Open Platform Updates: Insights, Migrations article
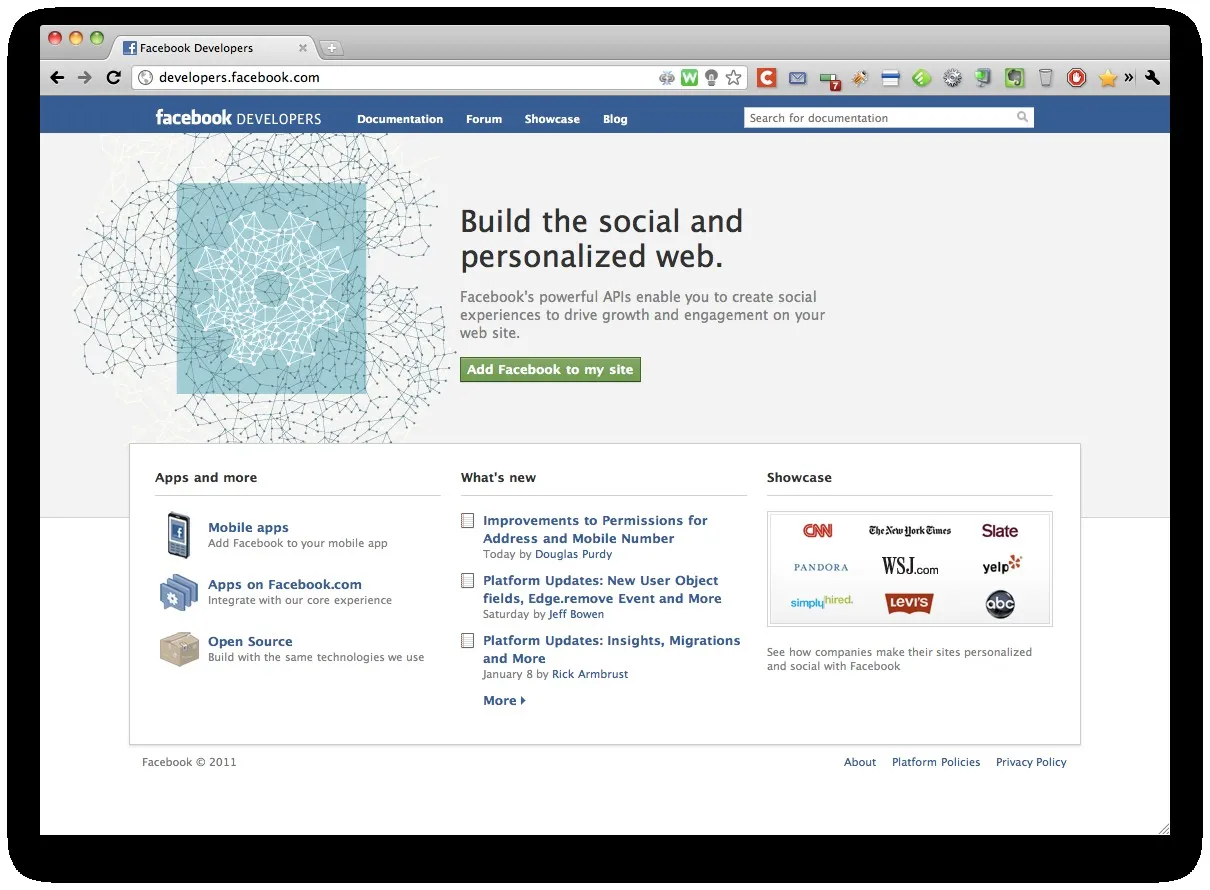Image resolution: width=1210 pixels, height=890 pixels. click(612, 650)
